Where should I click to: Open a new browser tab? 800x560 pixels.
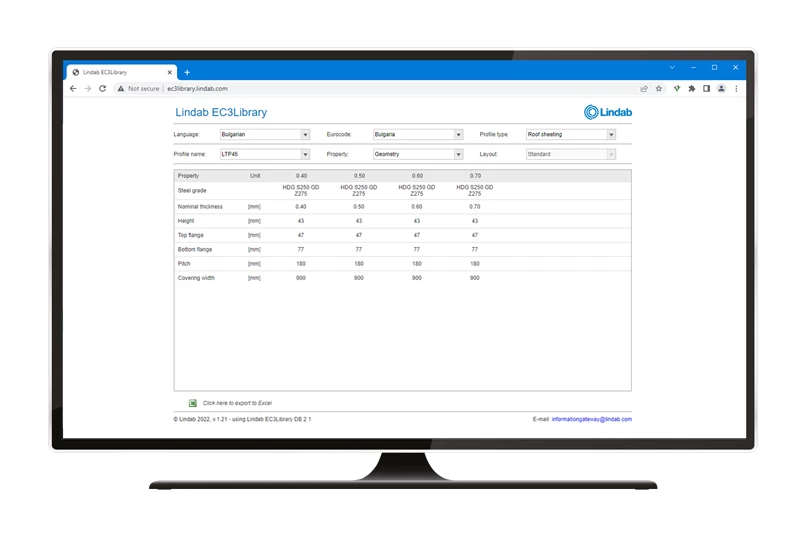click(187, 72)
